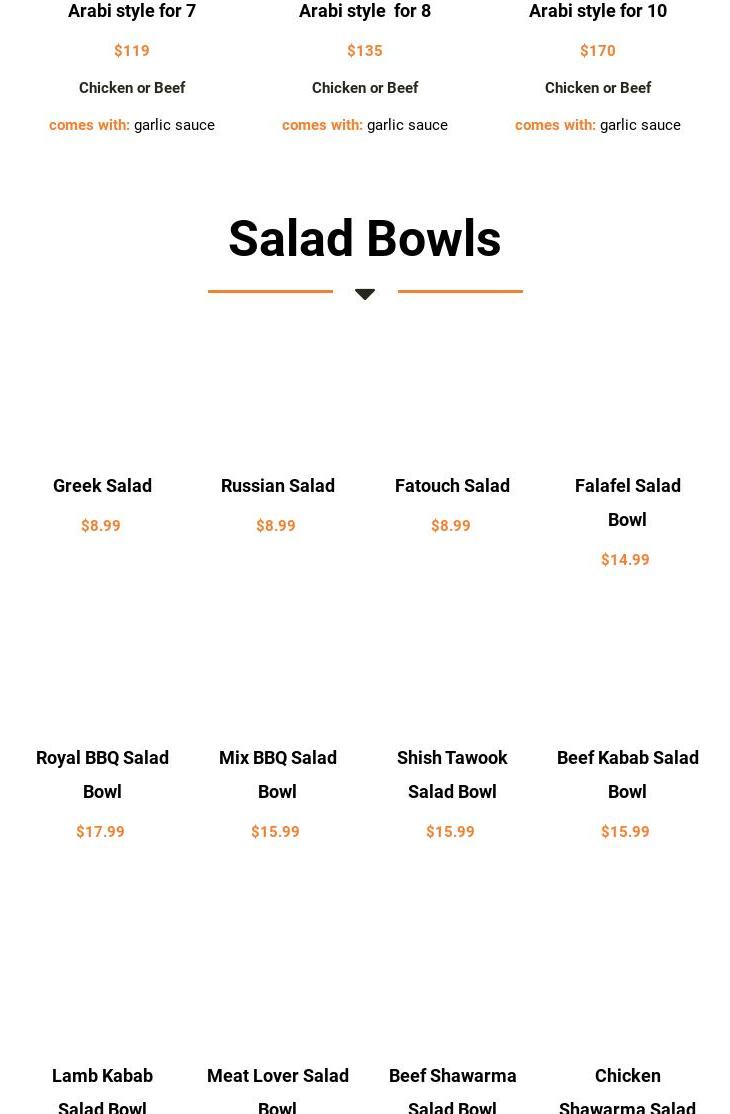Click Chicken Shawarma Salad title
The image size is (730, 1114).
627,1089
